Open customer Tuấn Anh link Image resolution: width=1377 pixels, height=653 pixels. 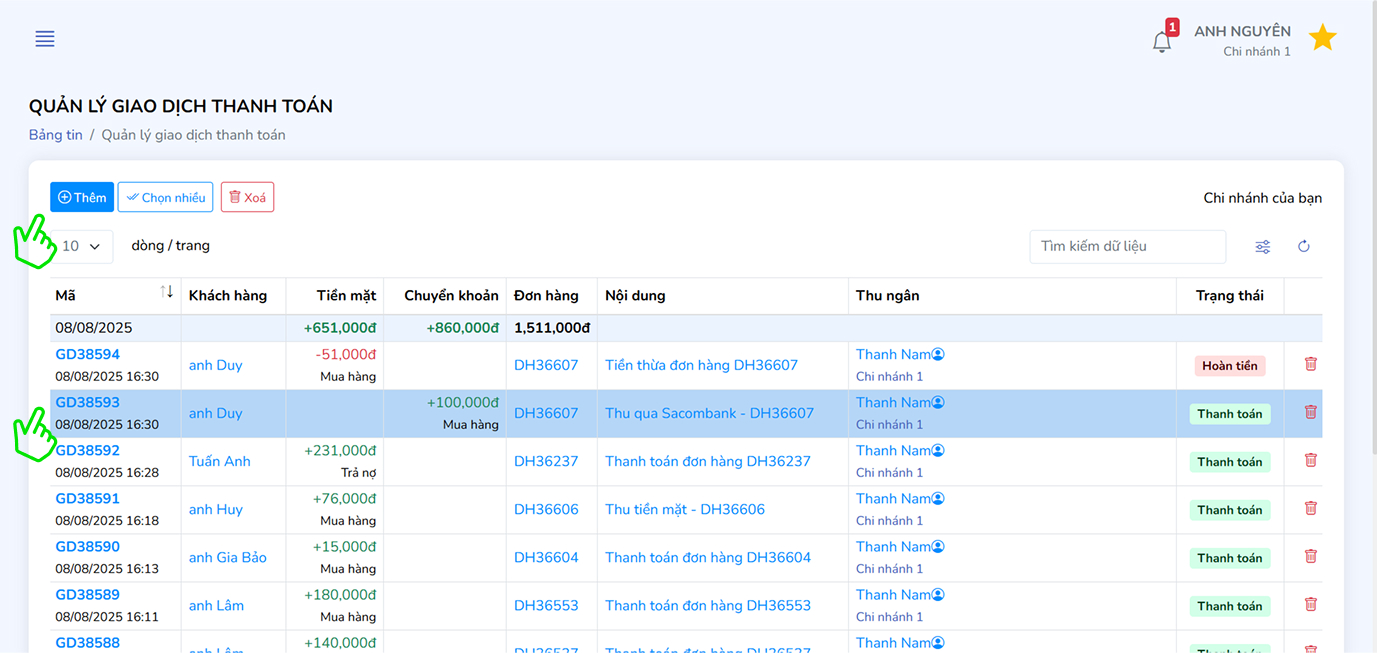point(219,462)
